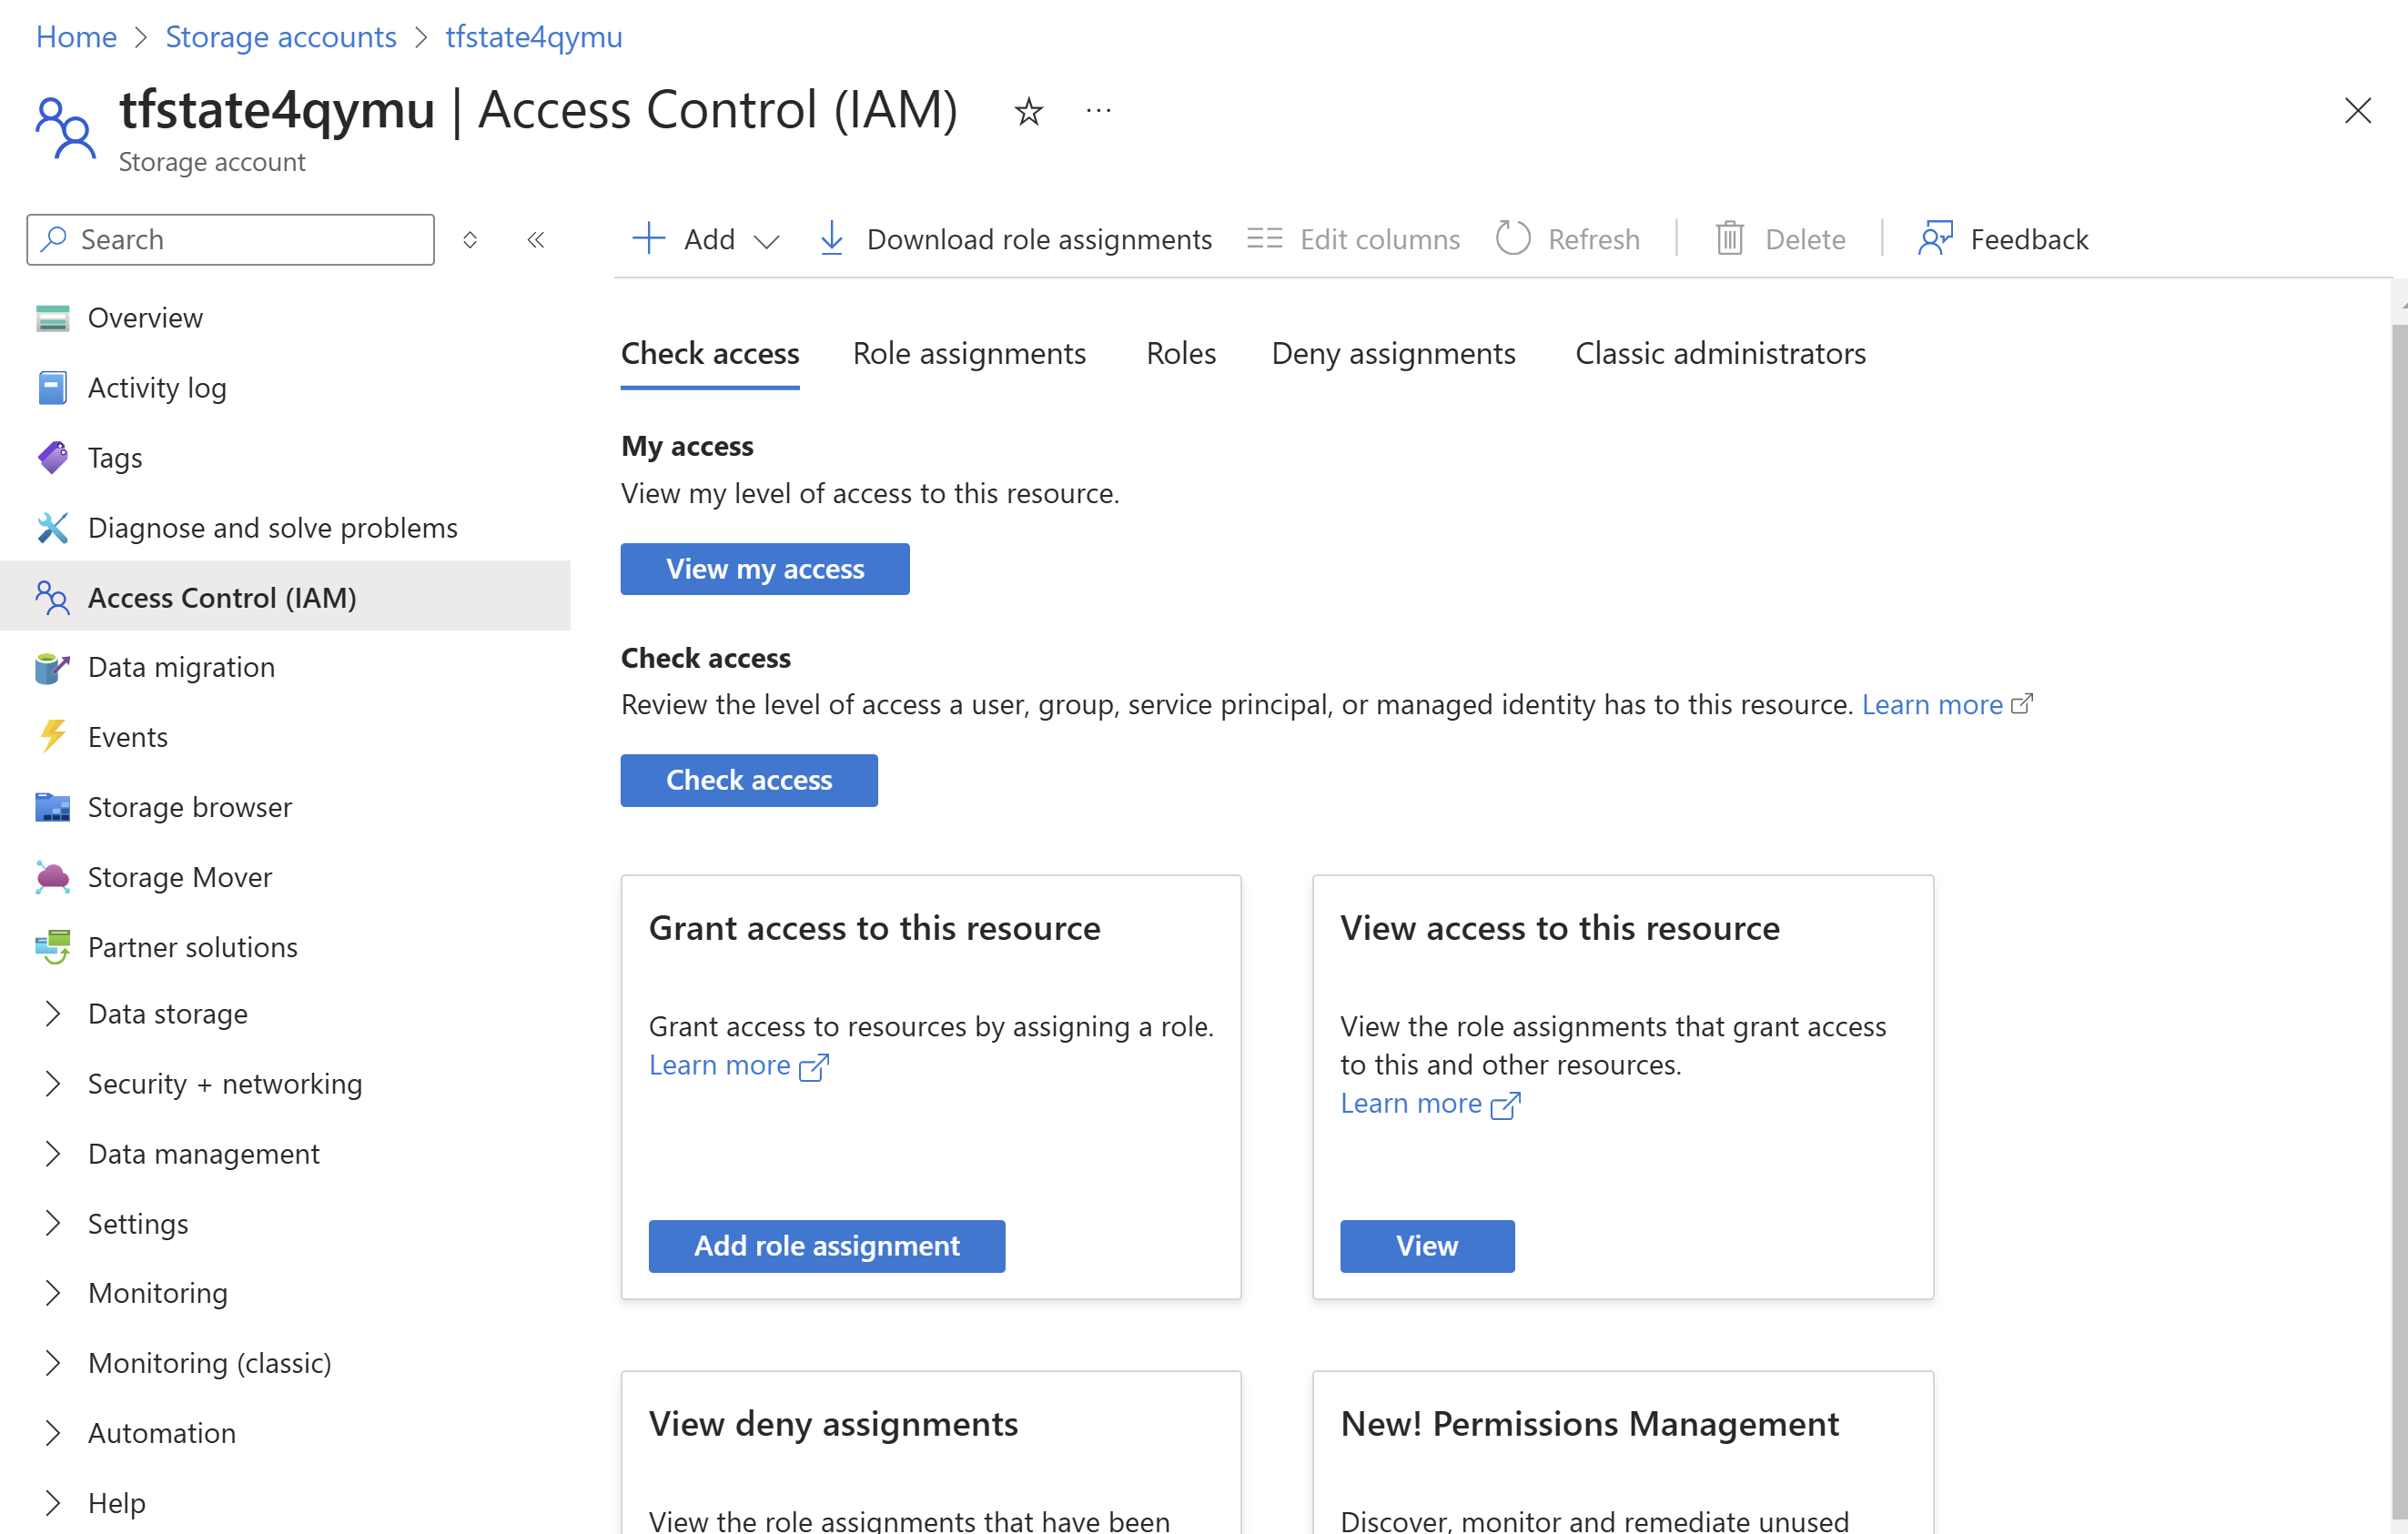Expand the Monitoring section
This screenshot has height=1534, width=2408.
[53, 1293]
